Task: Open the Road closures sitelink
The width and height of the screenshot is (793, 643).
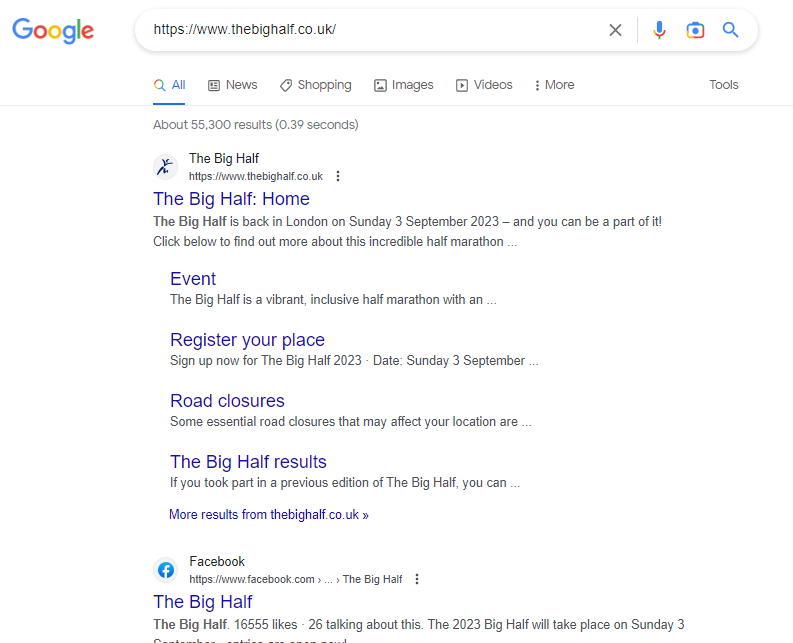Action: click(x=227, y=401)
